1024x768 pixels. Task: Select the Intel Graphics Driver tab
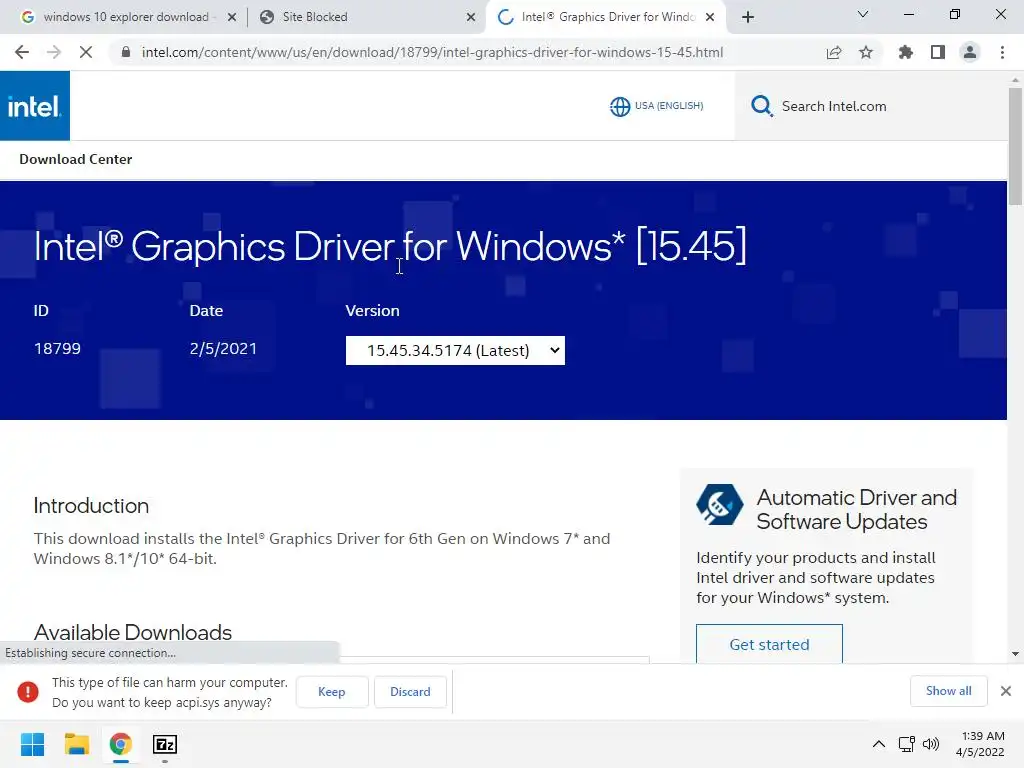click(x=607, y=17)
